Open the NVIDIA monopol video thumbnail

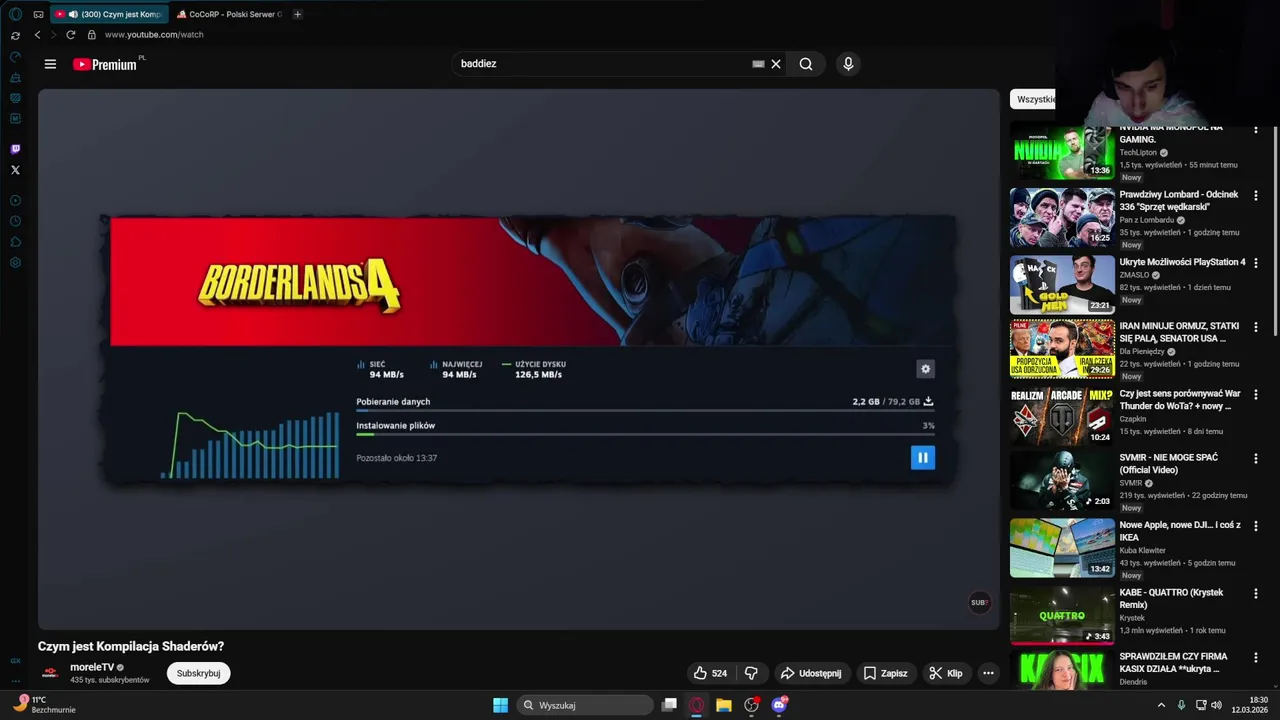click(1062, 151)
